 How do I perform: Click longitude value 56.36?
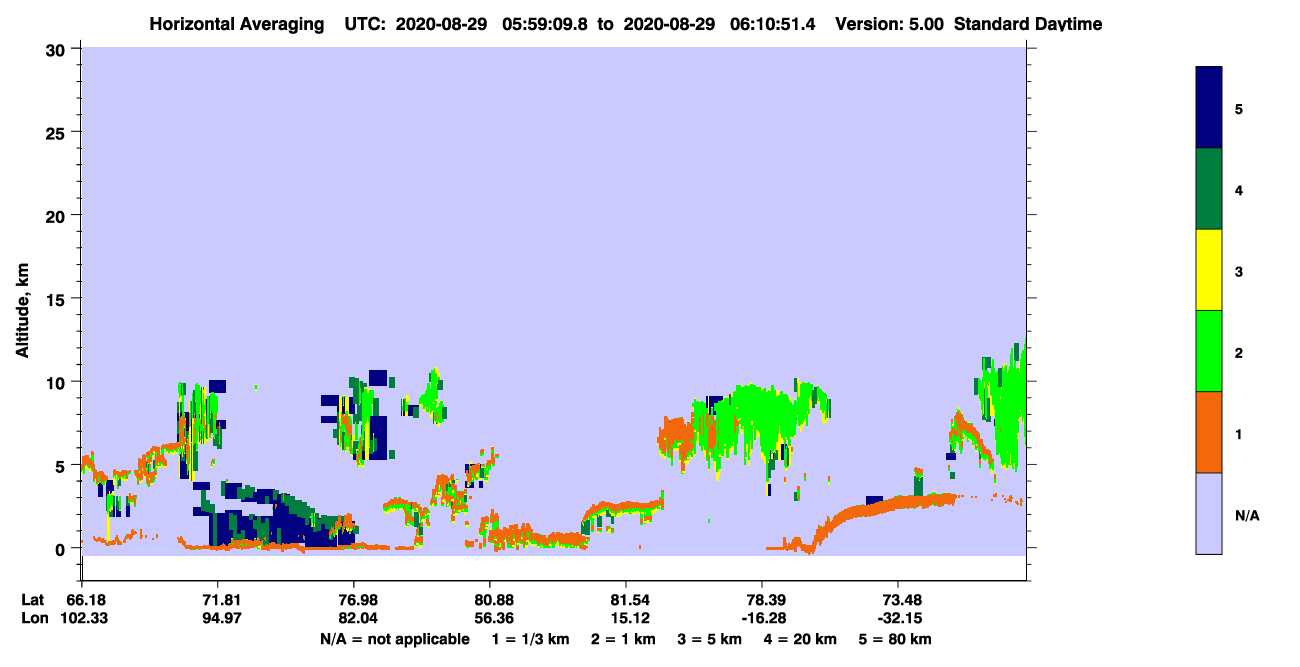click(490, 619)
